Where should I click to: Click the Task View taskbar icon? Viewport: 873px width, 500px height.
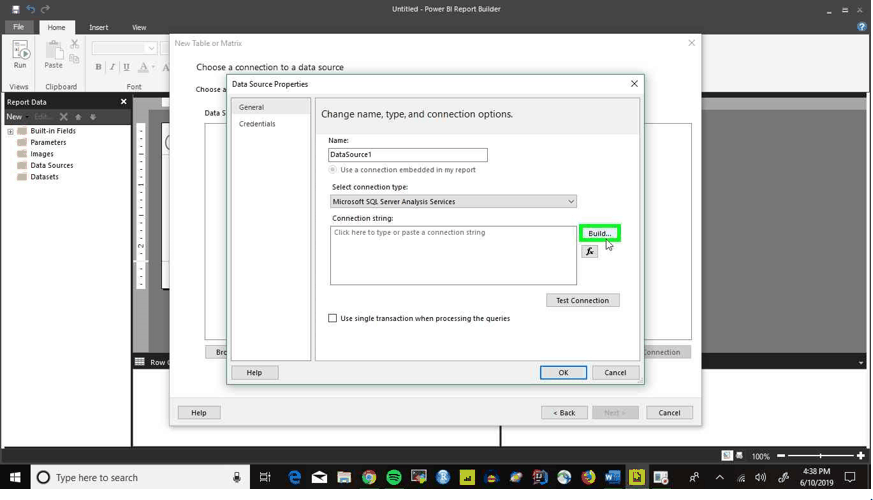[x=265, y=477]
